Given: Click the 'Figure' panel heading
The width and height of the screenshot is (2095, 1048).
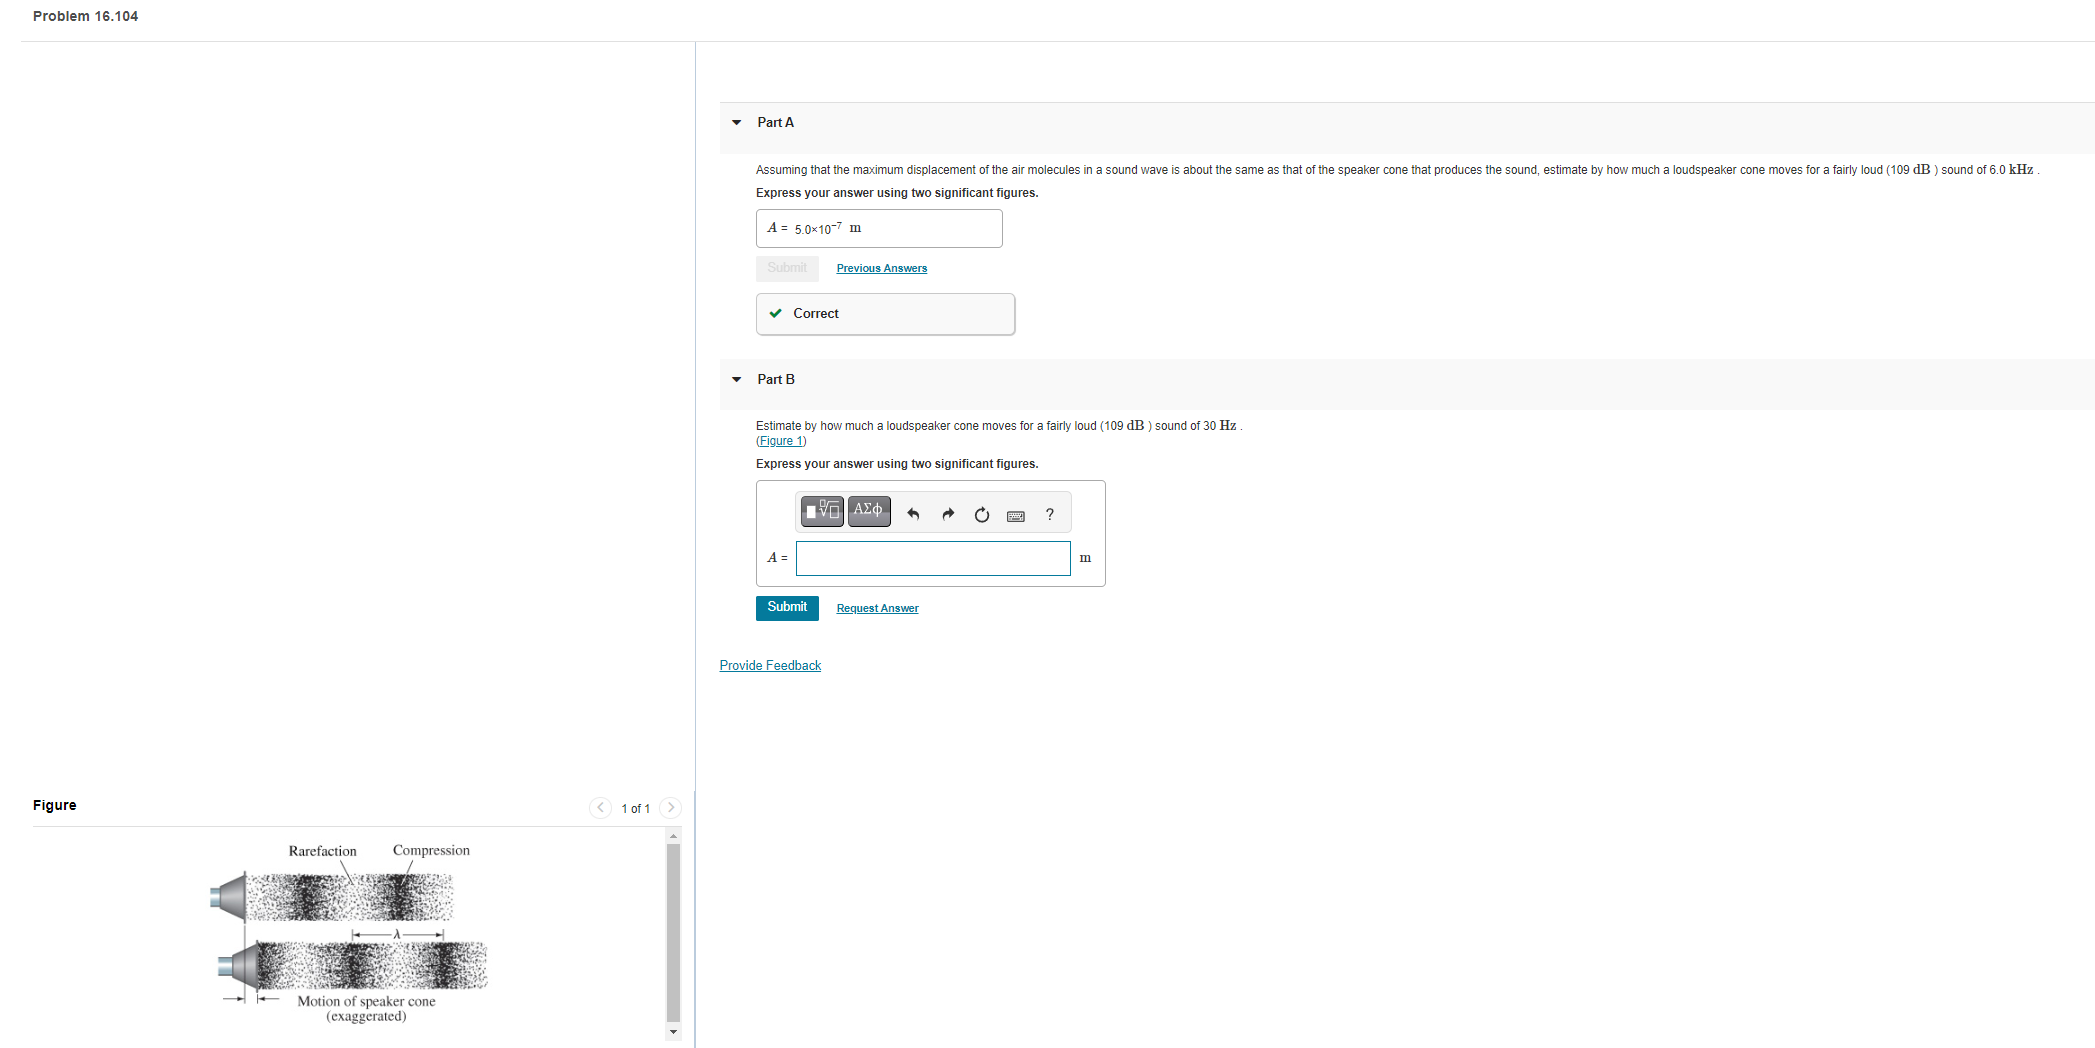Looking at the screenshot, I should point(54,805).
